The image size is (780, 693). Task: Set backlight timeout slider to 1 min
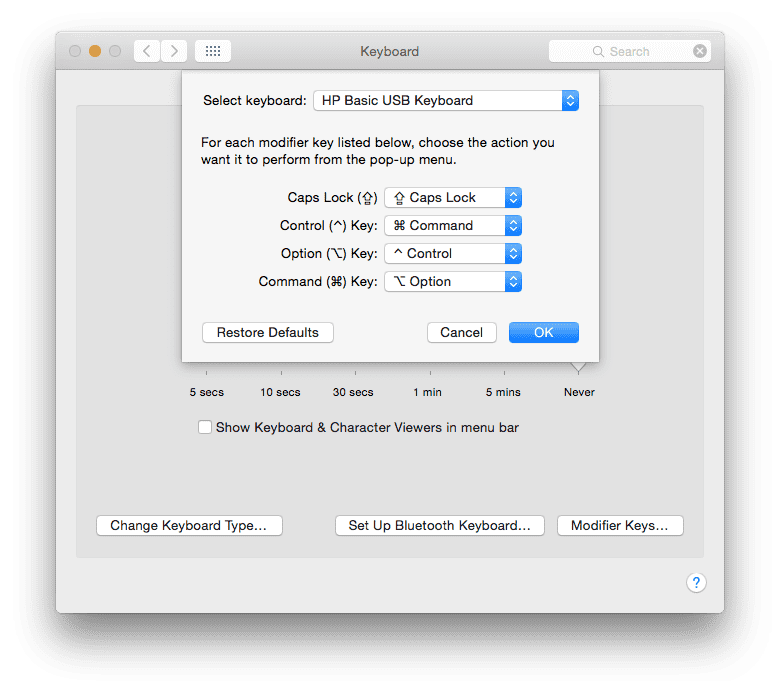tap(430, 373)
